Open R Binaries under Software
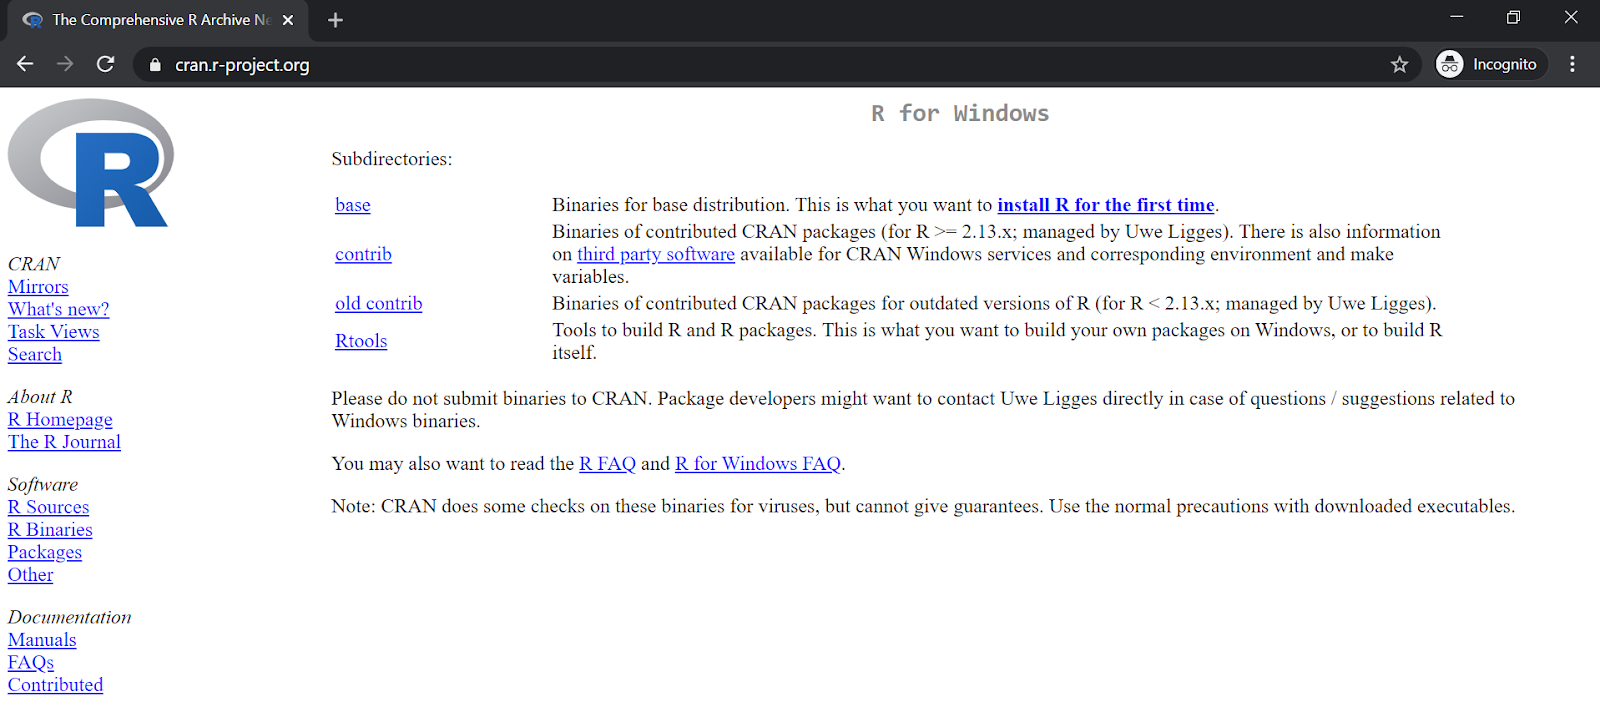Image resolution: width=1600 pixels, height=707 pixels. click(x=50, y=530)
